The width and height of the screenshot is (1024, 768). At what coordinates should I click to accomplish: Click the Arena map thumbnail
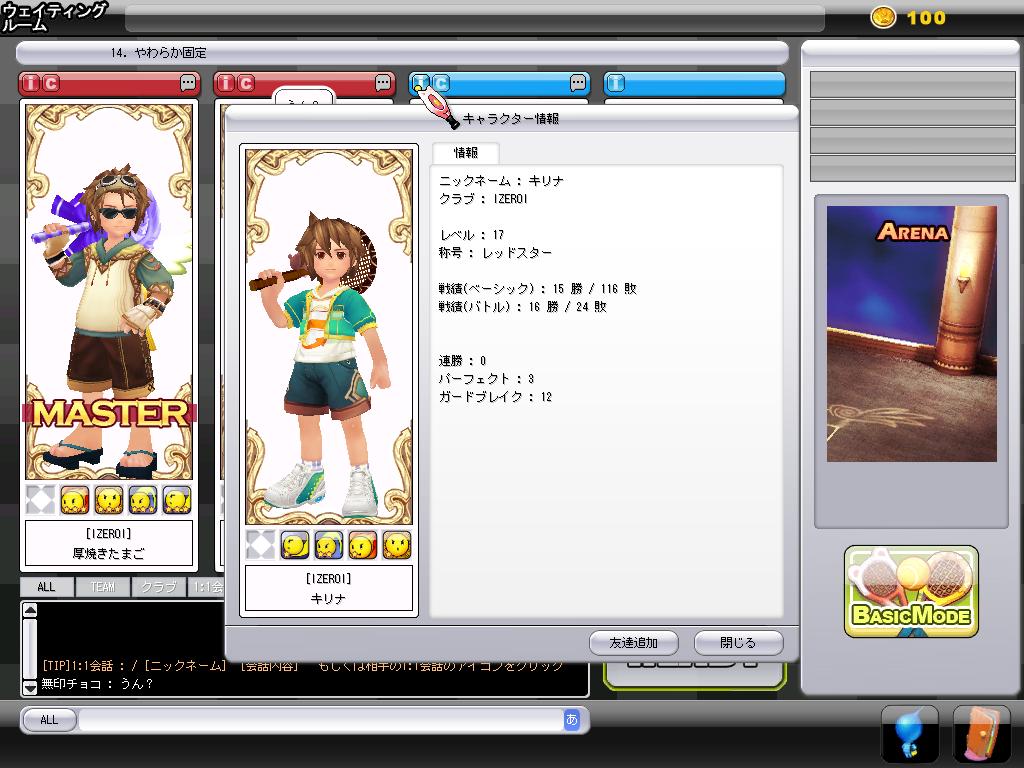coord(911,334)
